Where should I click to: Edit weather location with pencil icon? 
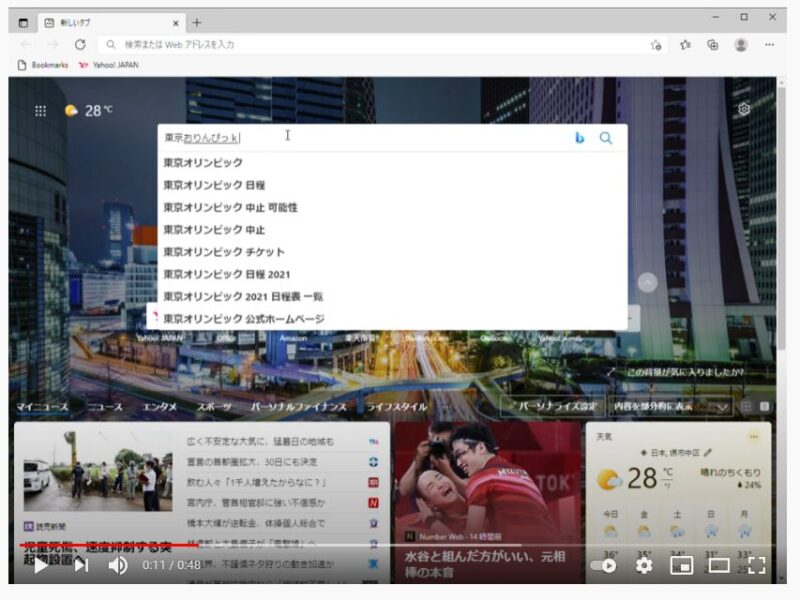(x=708, y=453)
